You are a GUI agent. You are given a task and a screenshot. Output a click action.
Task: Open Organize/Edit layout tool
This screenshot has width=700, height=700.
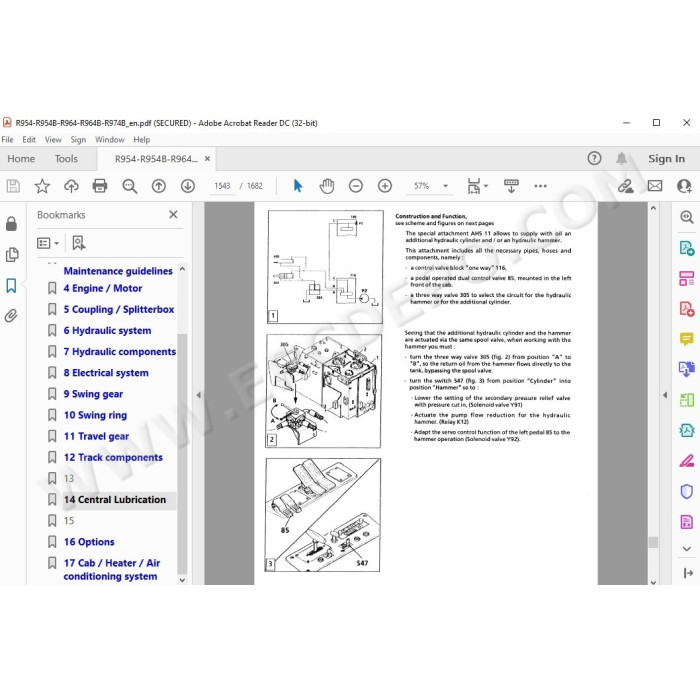(x=687, y=278)
